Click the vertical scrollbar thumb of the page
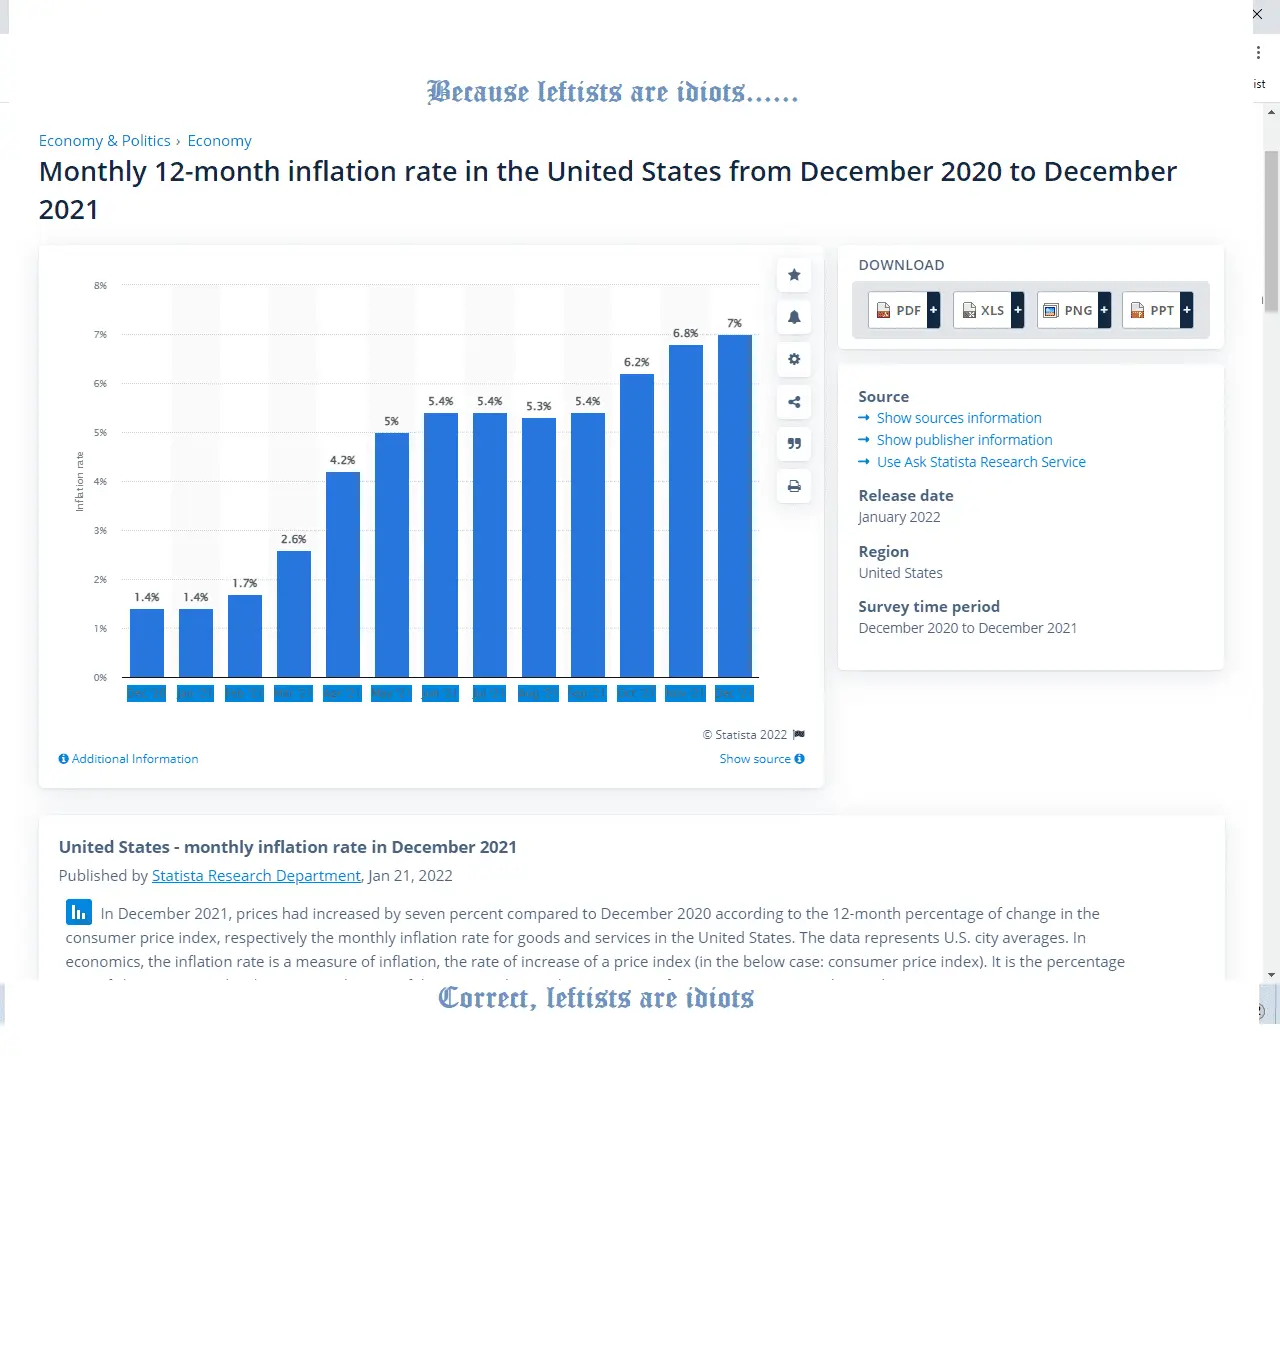 click(1271, 232)
